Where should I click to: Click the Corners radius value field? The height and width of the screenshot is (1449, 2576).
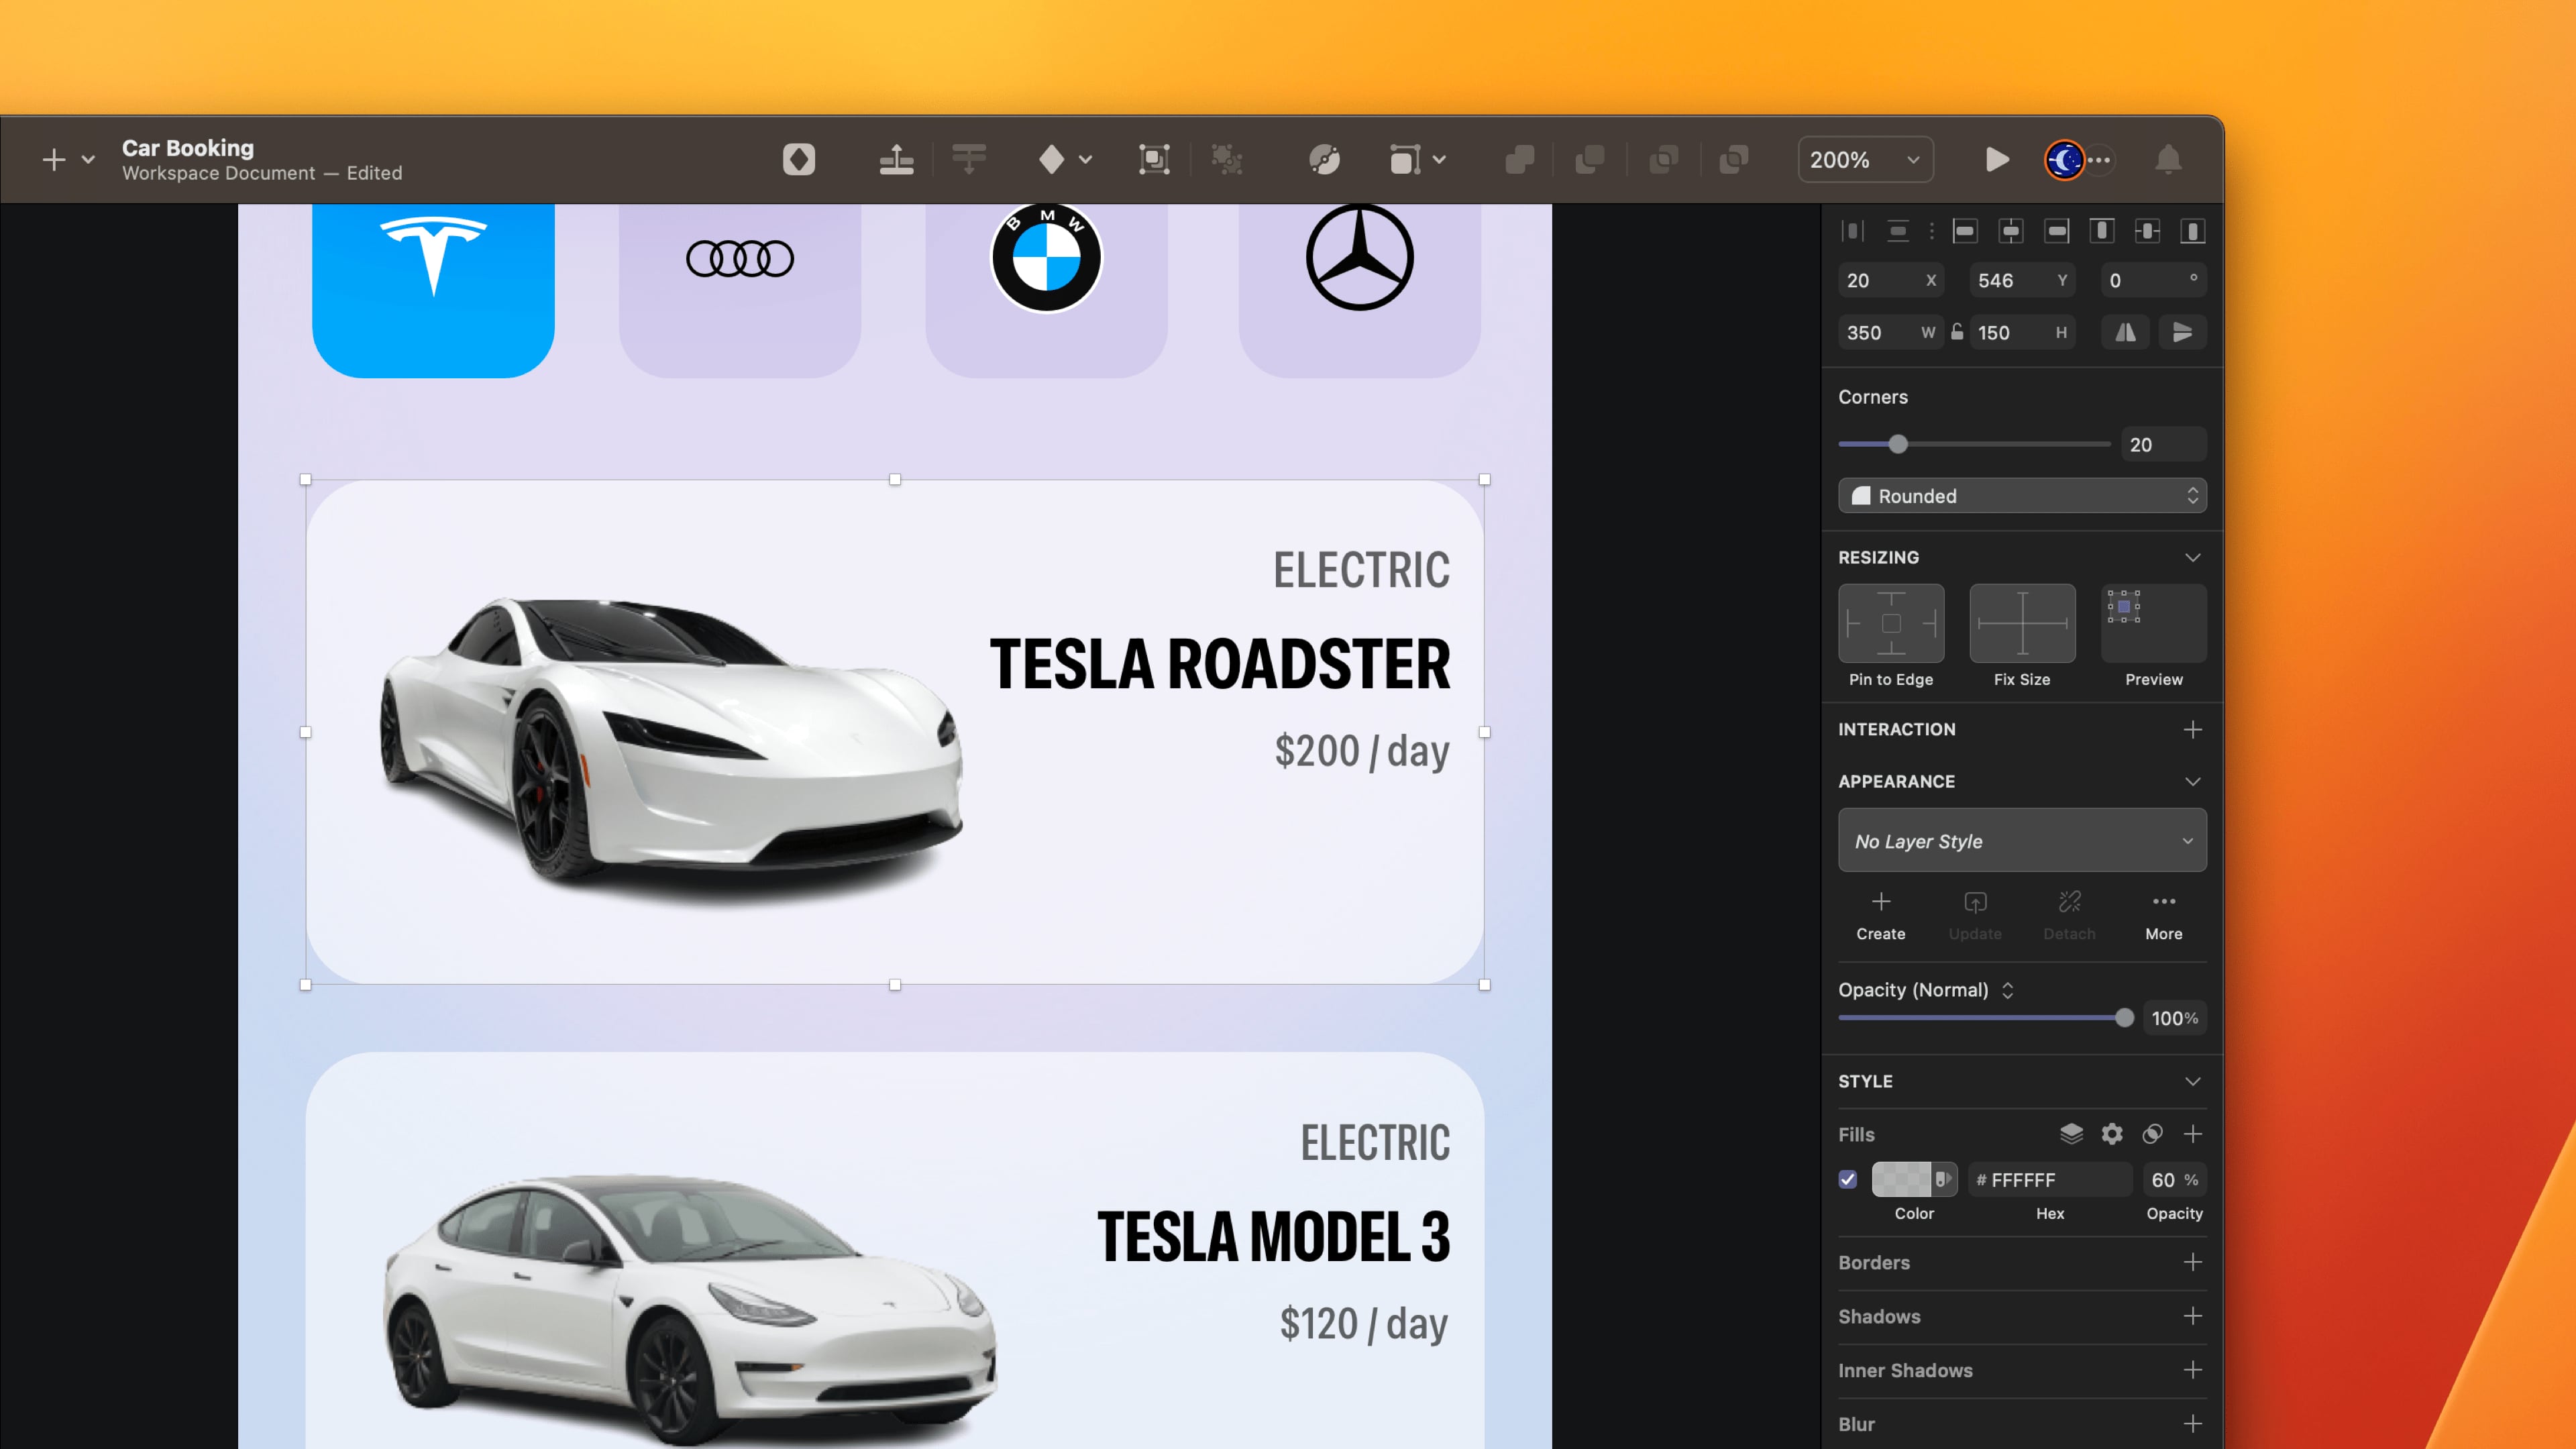point(2162,444)
